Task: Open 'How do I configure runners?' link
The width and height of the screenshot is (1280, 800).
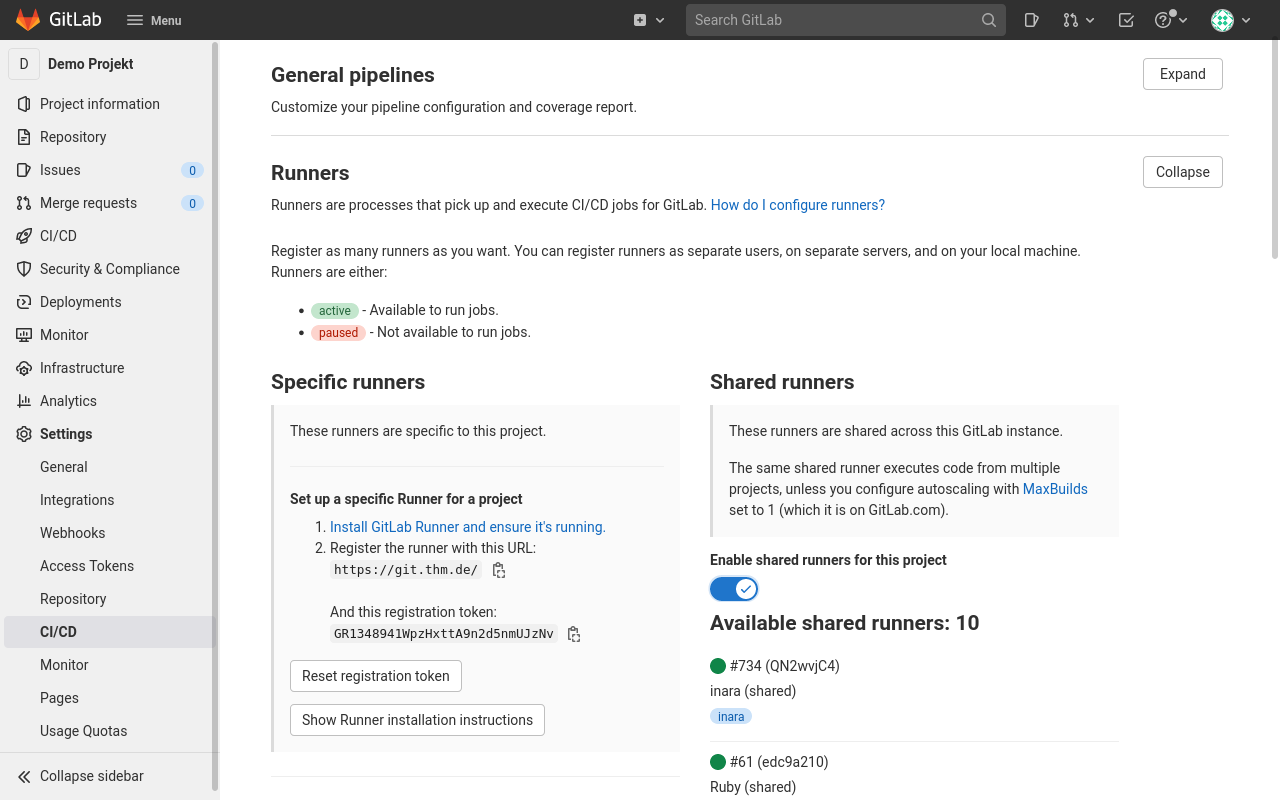Action: [798, 205]
